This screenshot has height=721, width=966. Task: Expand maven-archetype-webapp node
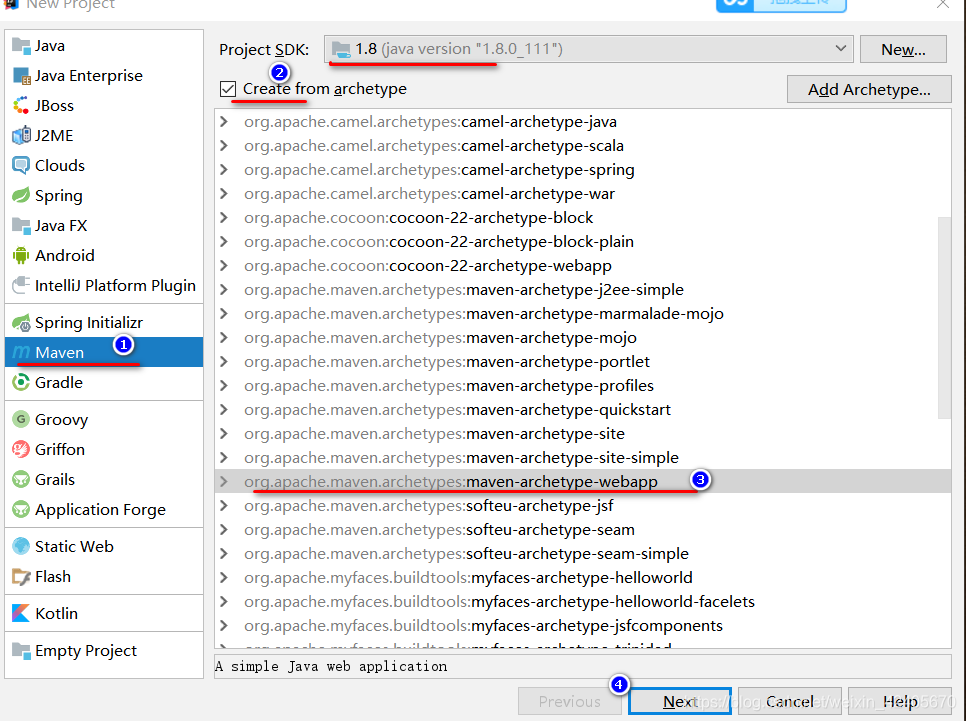click(x=224, y=481)
